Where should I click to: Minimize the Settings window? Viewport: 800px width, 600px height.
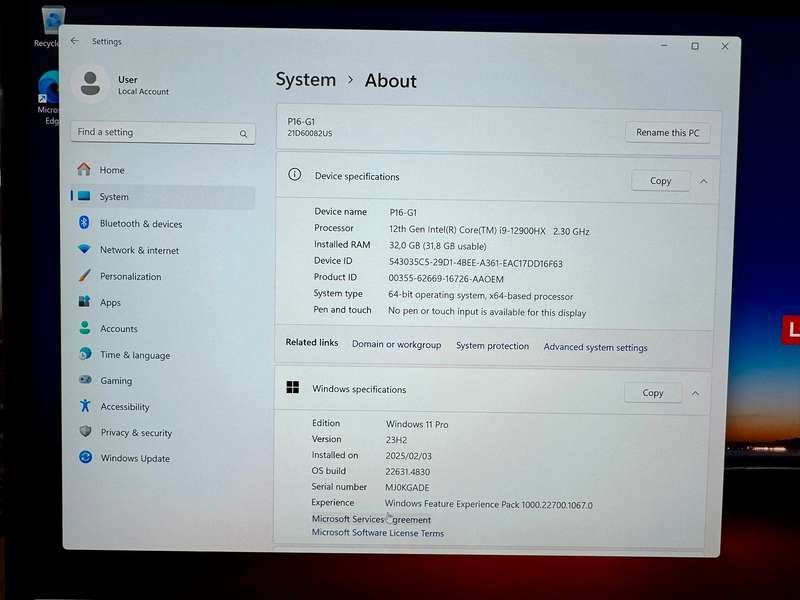[x=664, y=45]
